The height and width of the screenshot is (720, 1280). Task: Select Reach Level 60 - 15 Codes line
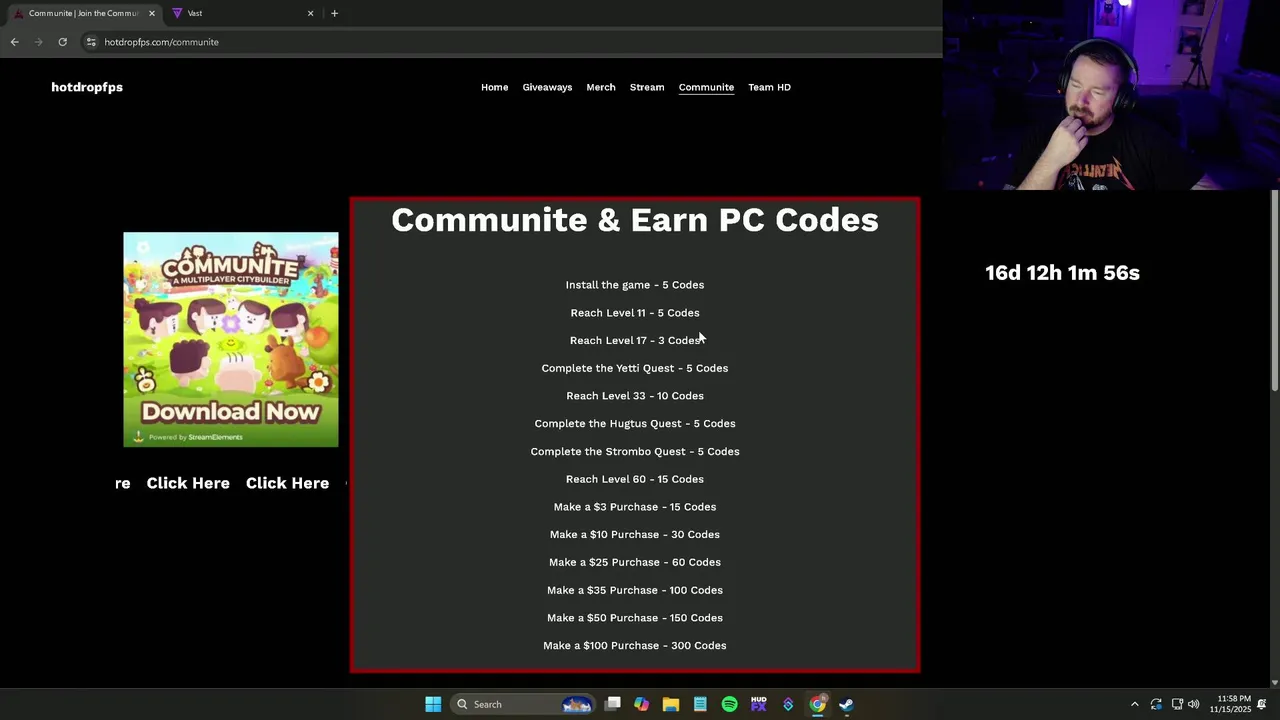click(635, 479)
